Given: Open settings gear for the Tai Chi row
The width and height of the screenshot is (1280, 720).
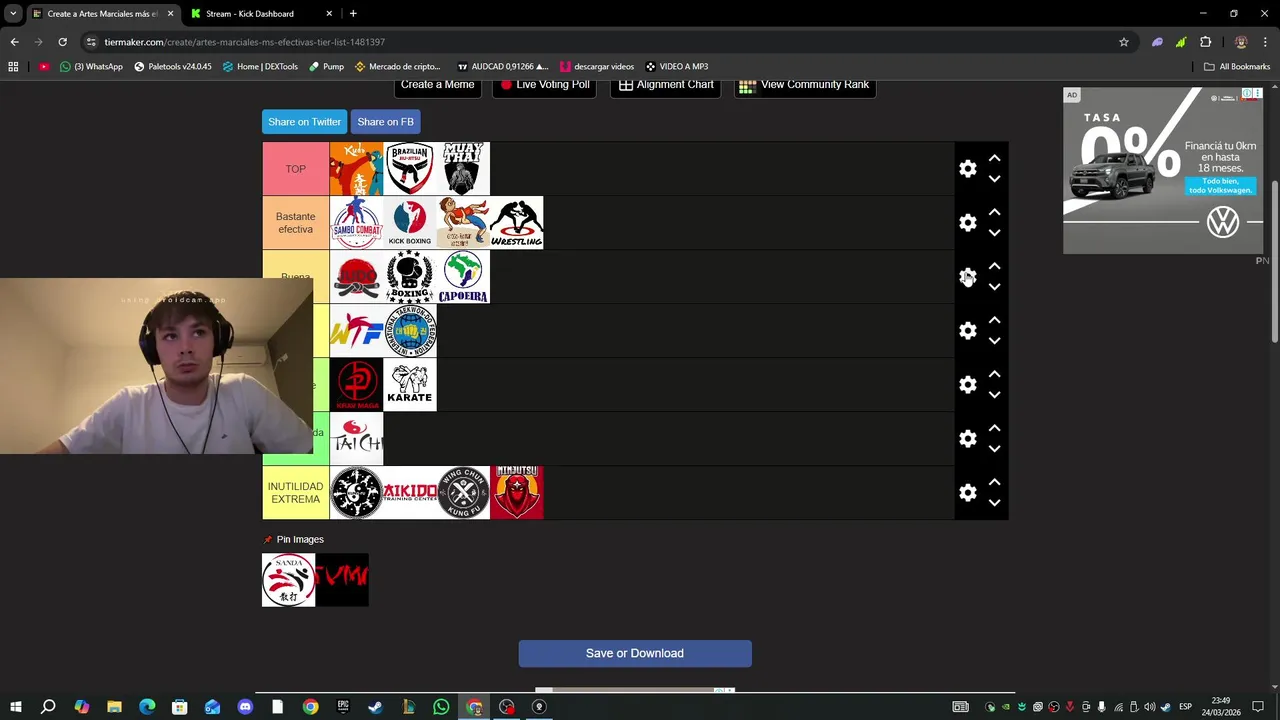Looking at the screenshot, I should (967, 439).
